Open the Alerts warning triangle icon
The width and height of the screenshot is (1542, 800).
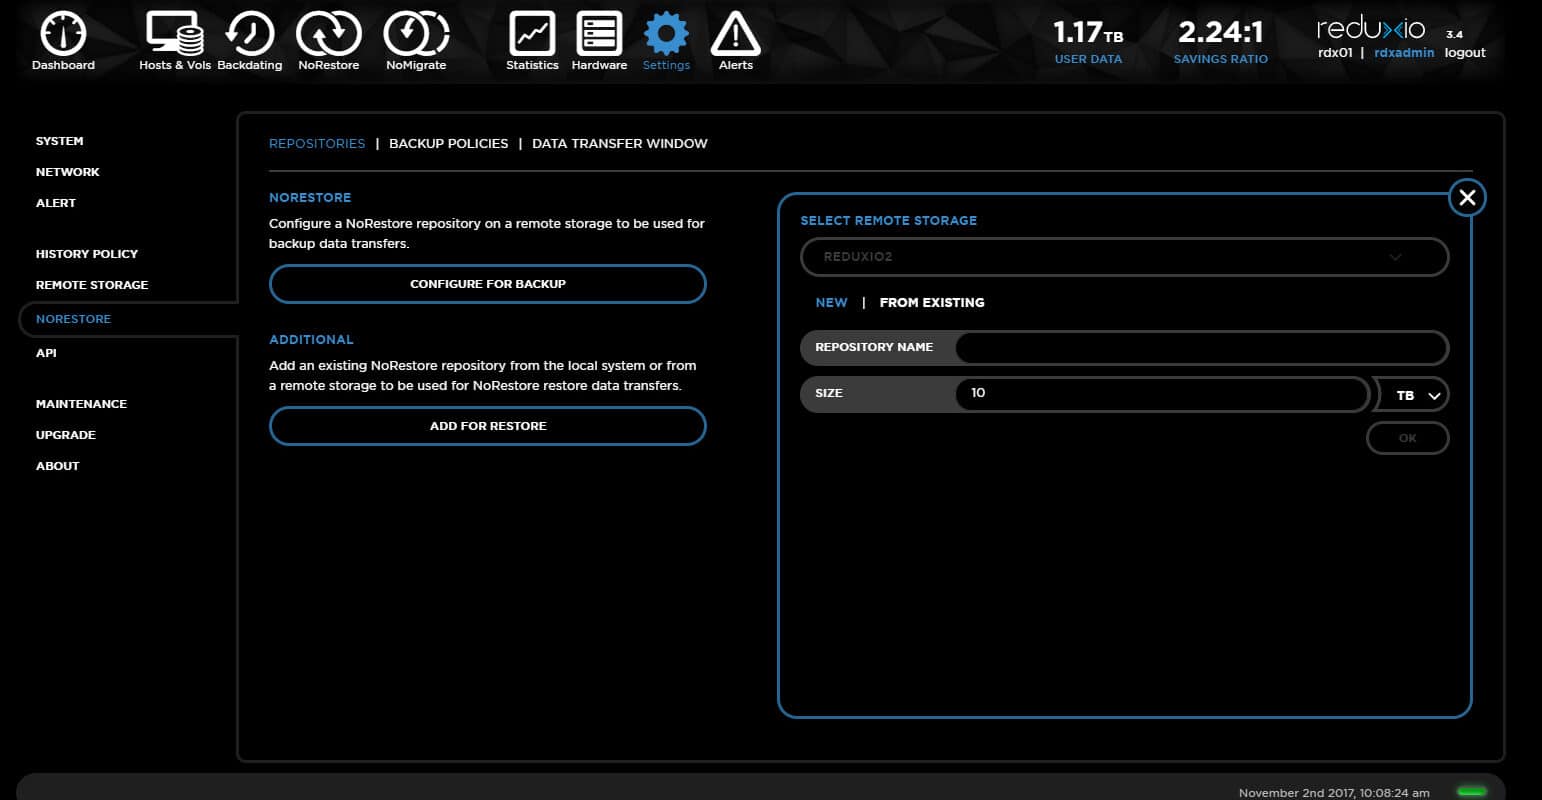[x=735, y=33]
